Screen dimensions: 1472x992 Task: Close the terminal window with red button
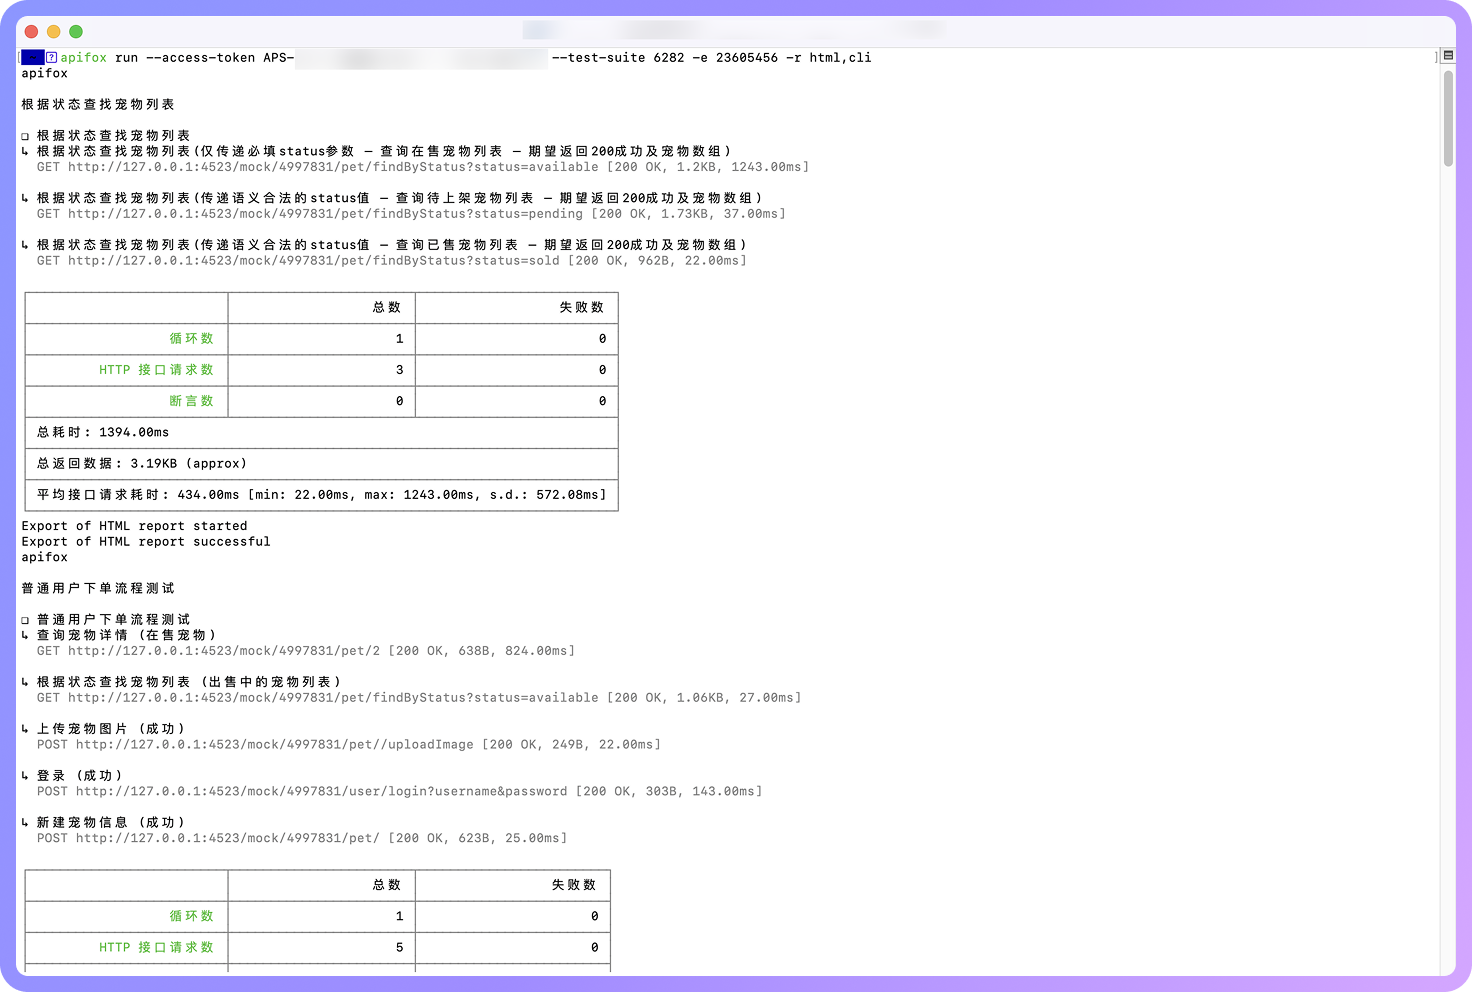click(x=31, y=32)
